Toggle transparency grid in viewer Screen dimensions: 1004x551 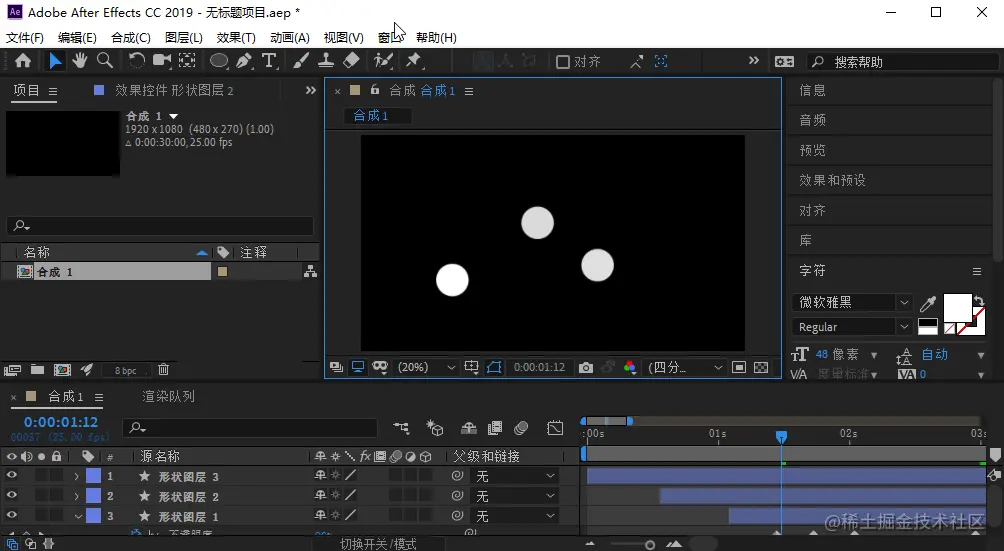coord(761,367)
